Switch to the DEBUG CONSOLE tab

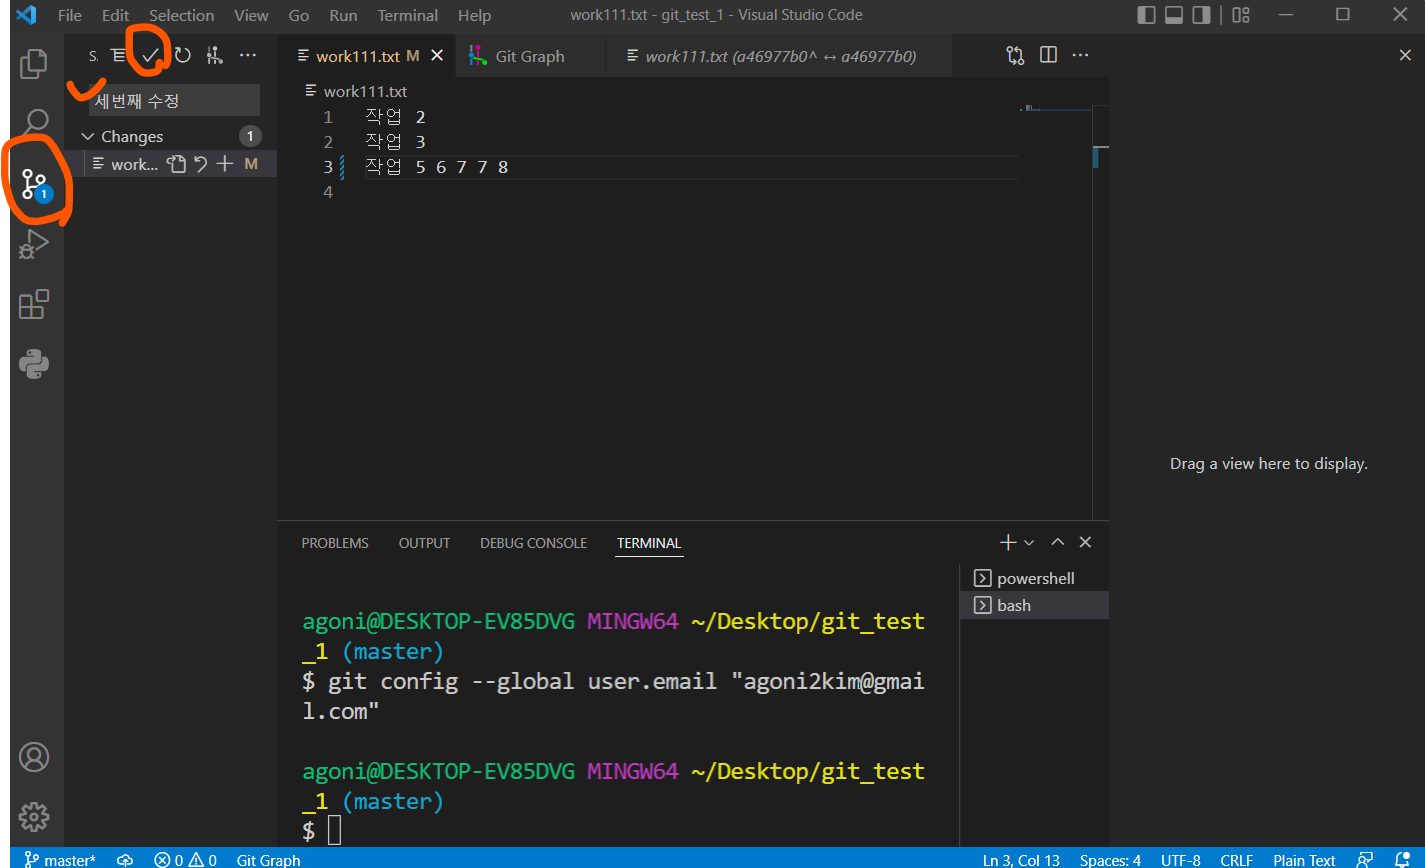click(533, 543)
